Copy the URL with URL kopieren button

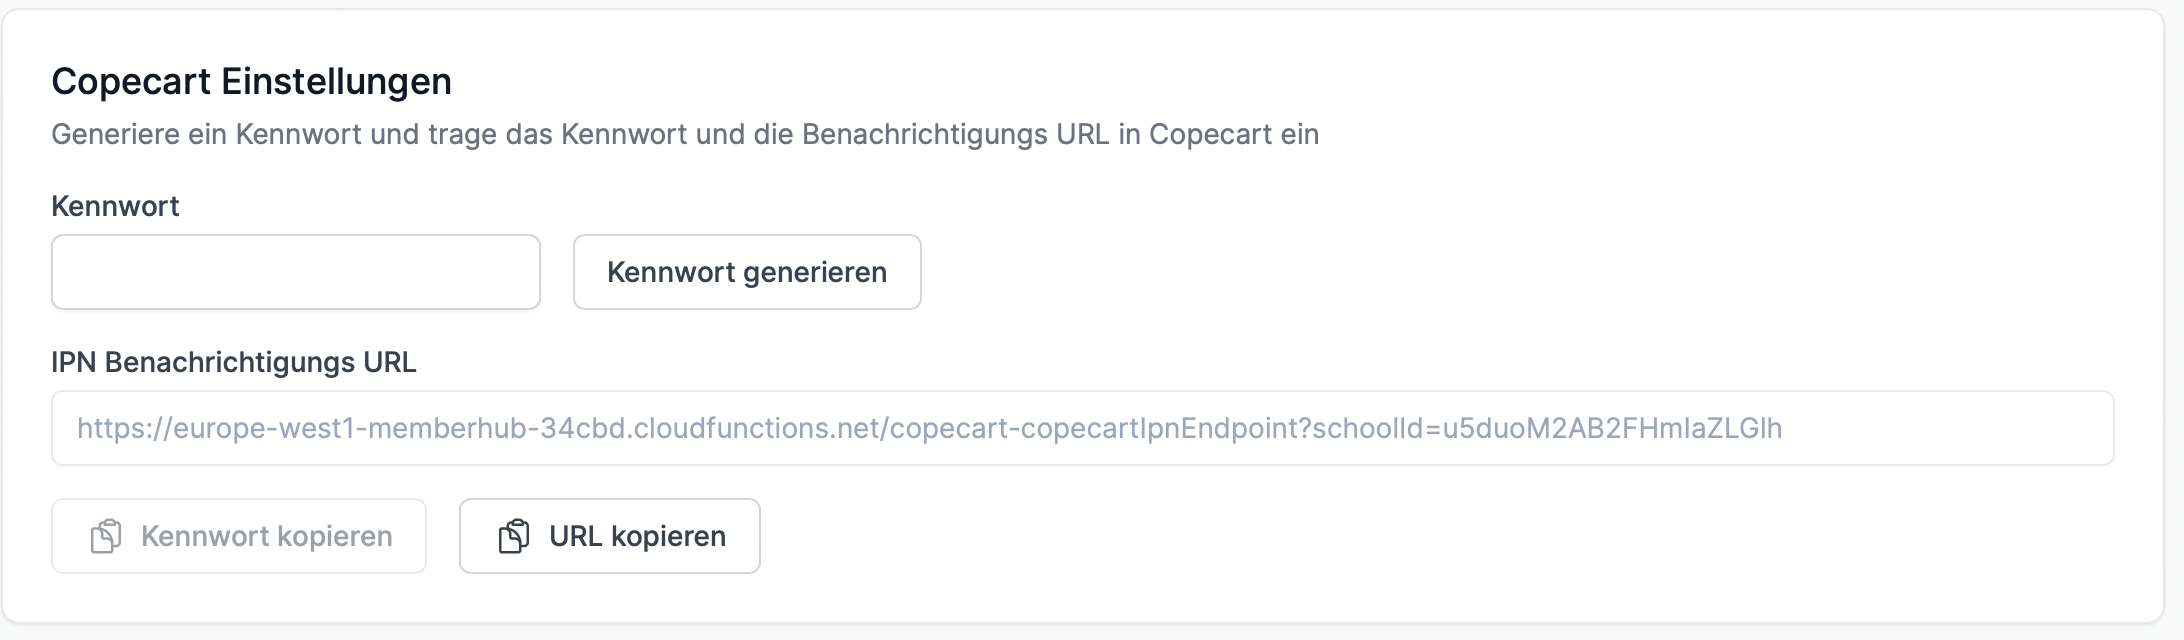tap(609, 537)
